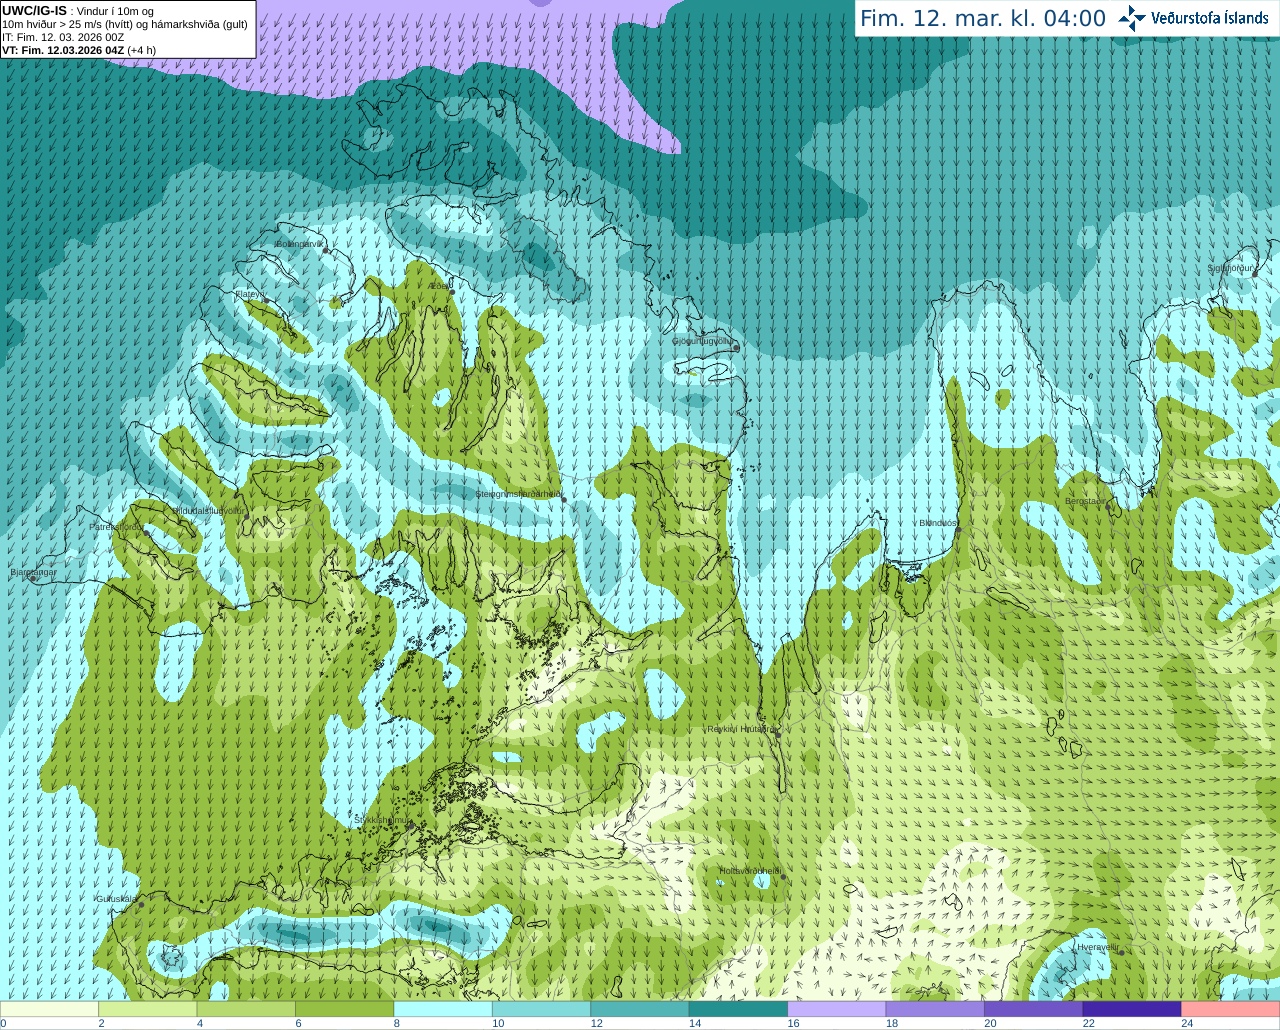Click the Gjögurflugvöllur station label
The width and height of the screenshot is (1280, 1030).
tap(702, 341)
